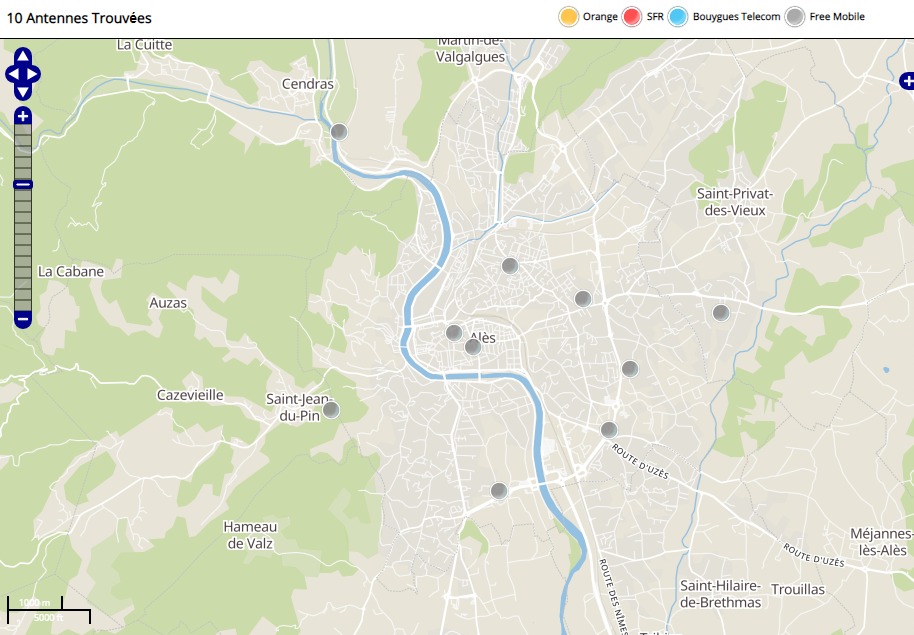The image size is (914, 635).
Task: Click the antenna marker beside Saint-Jean-du-Pin
Action: [x=331, y=410]
